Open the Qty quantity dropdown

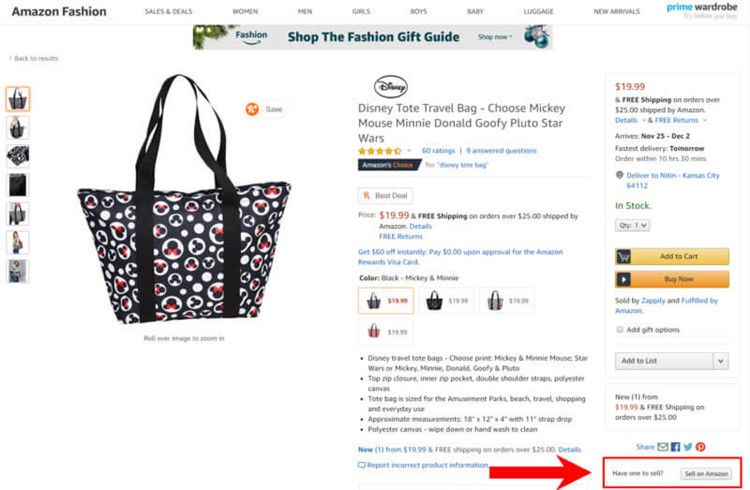[634, 225]
